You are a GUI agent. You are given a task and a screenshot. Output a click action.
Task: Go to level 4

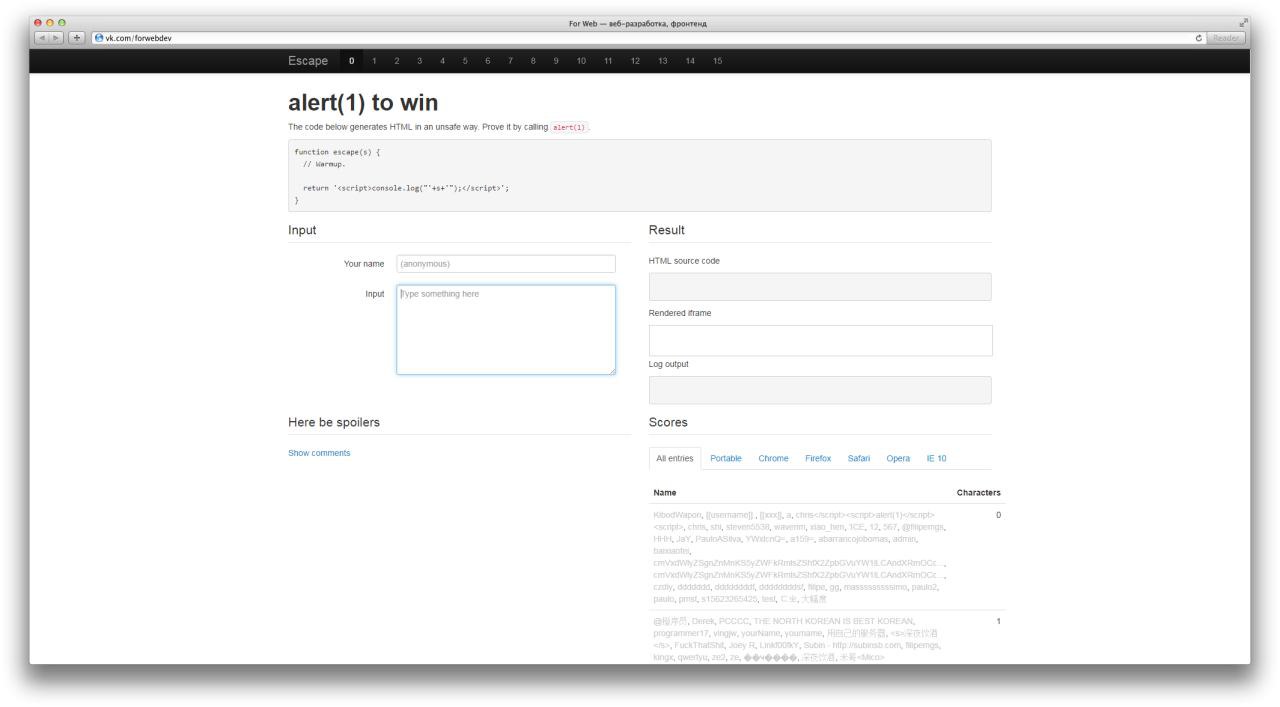443,61
